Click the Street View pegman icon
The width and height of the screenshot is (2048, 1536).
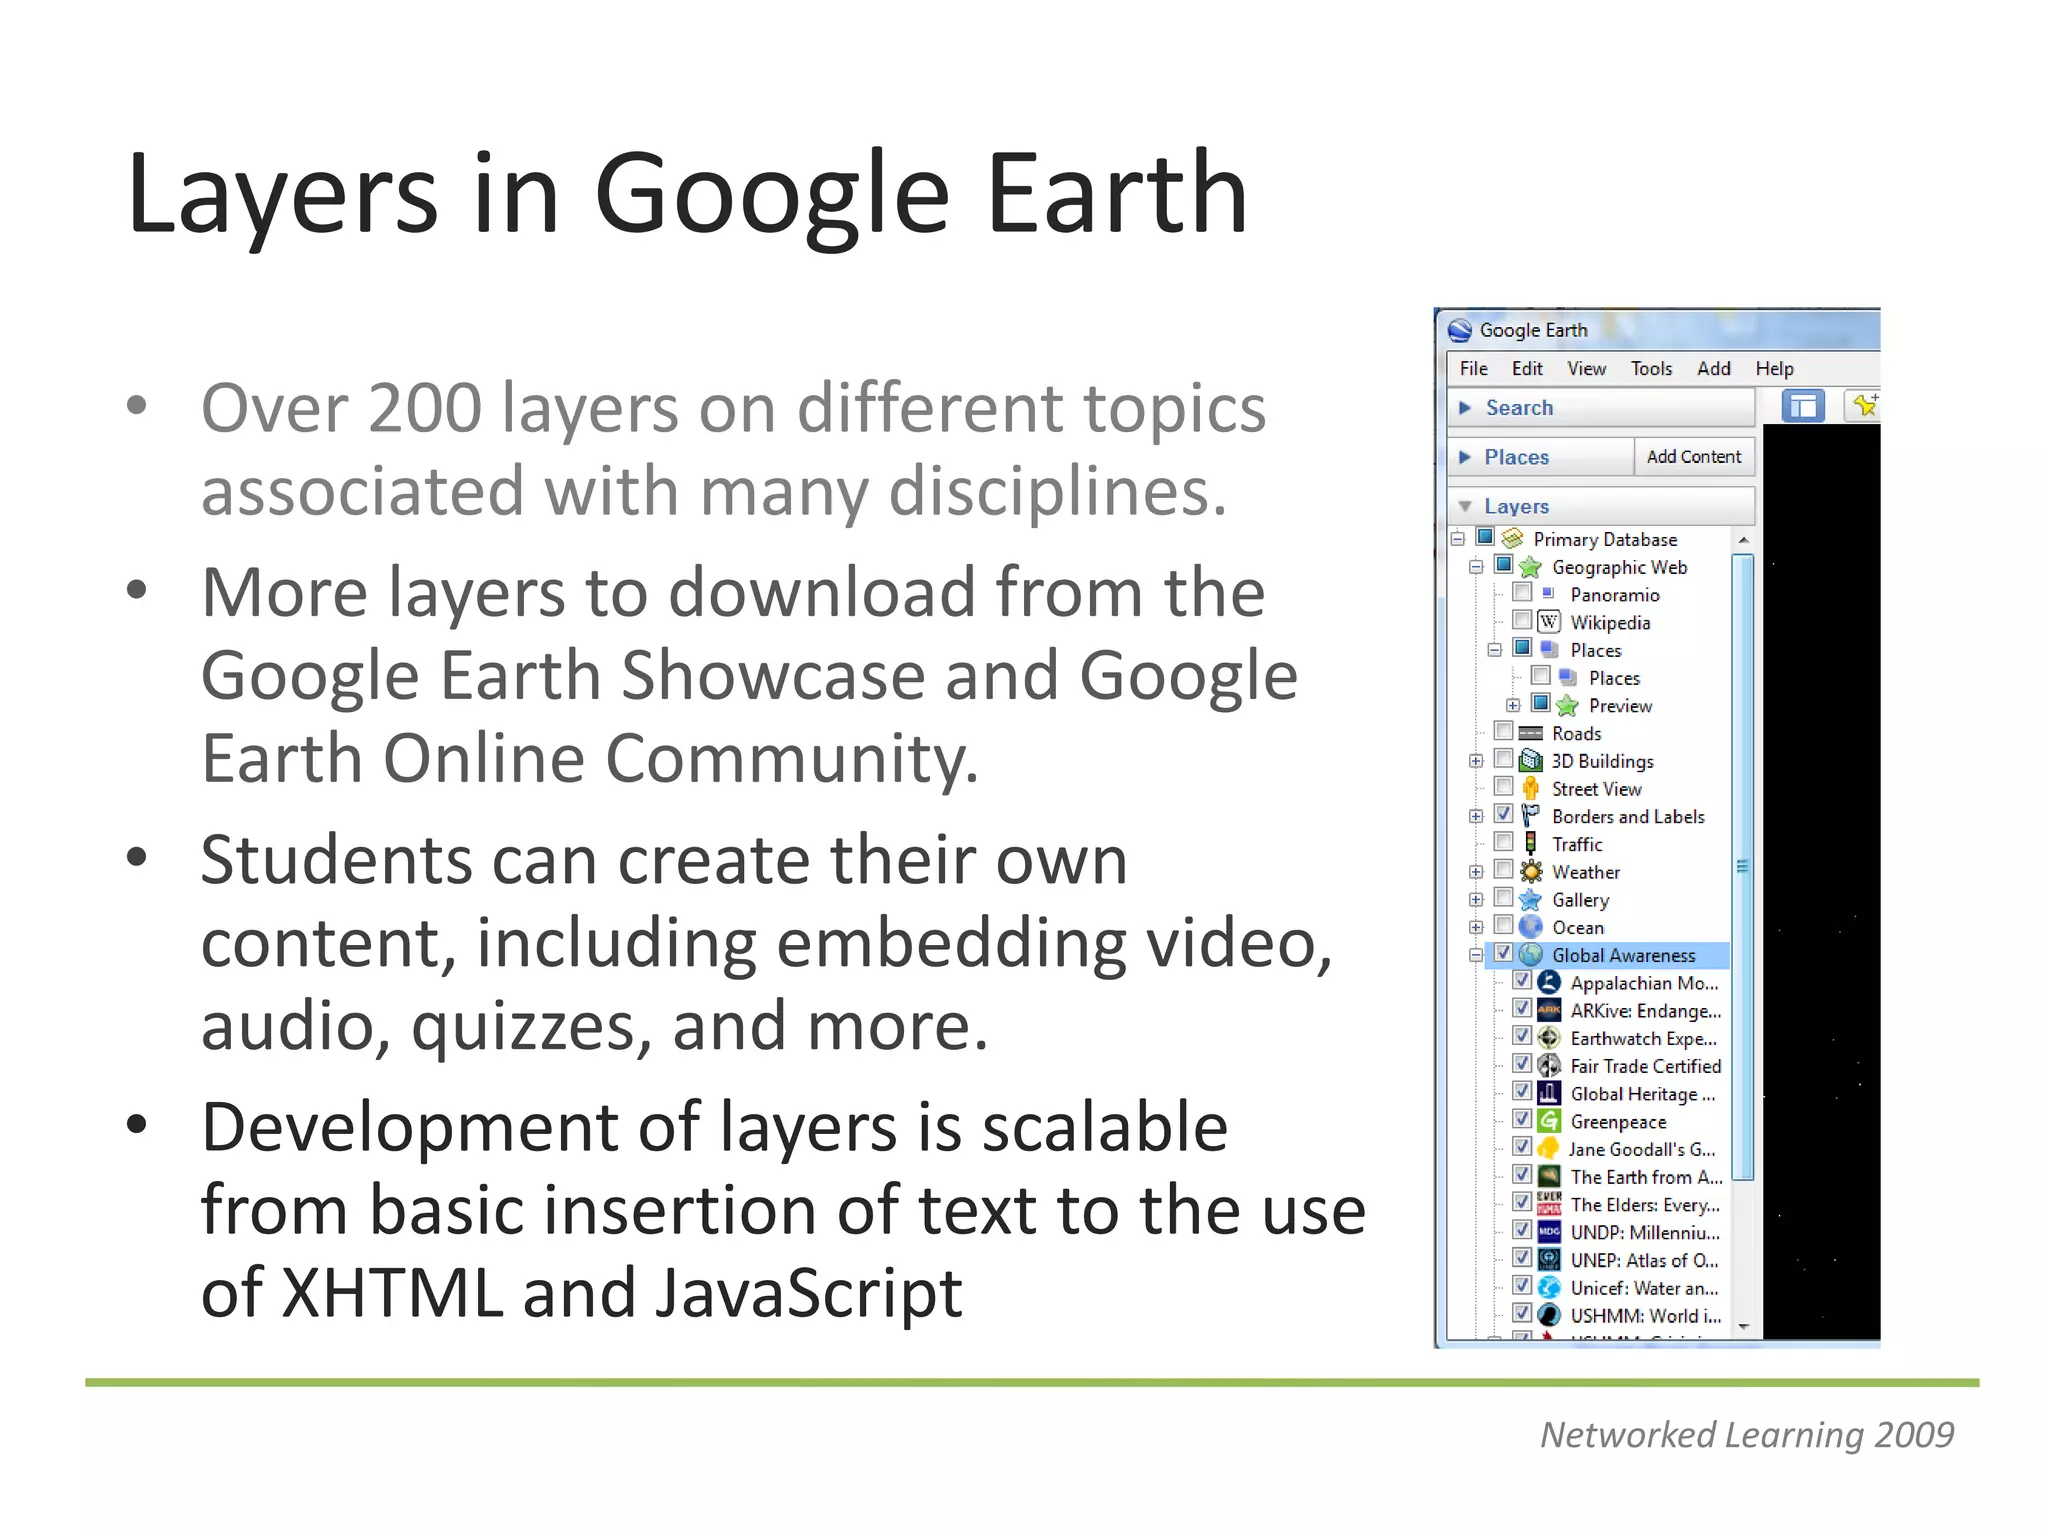(x=1530, y=789)
